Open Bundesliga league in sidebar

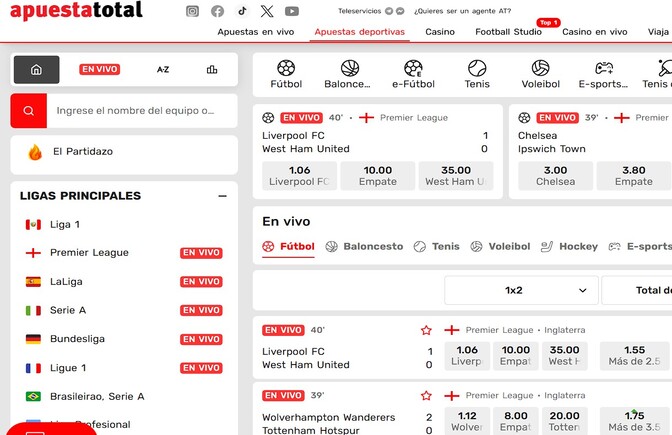click(x=77, y=339)
